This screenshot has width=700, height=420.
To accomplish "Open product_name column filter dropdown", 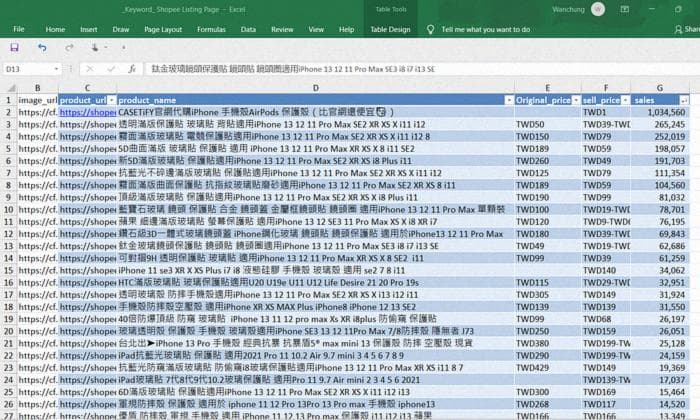I will (x=508, y=100).
